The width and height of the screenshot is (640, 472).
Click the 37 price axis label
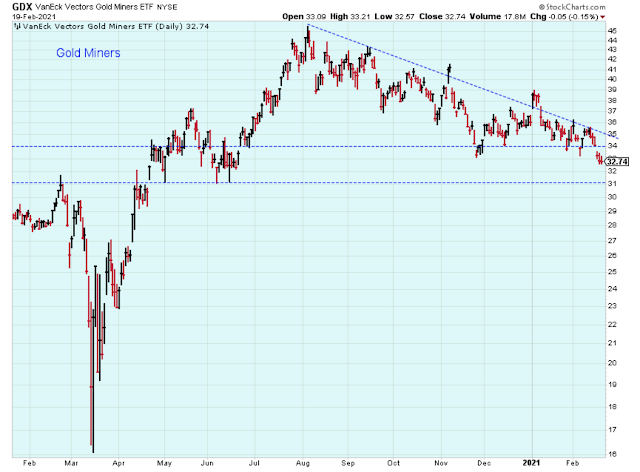[612, 111]
